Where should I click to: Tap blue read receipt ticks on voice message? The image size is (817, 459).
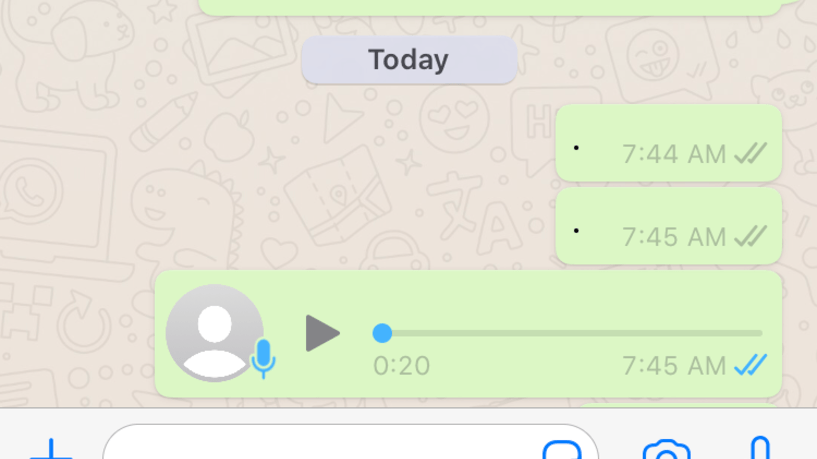tap(751, 365)
